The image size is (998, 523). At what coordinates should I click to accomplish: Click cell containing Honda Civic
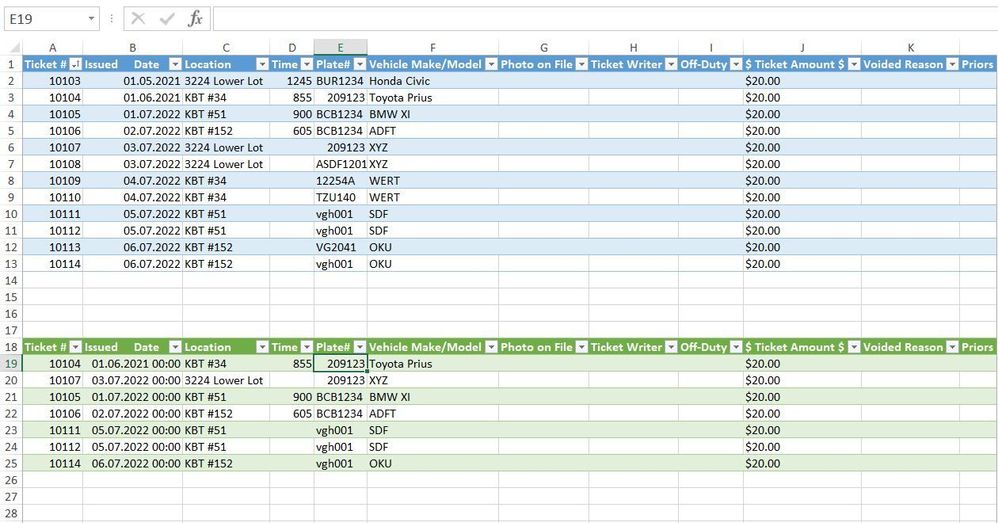pos(433,81)
